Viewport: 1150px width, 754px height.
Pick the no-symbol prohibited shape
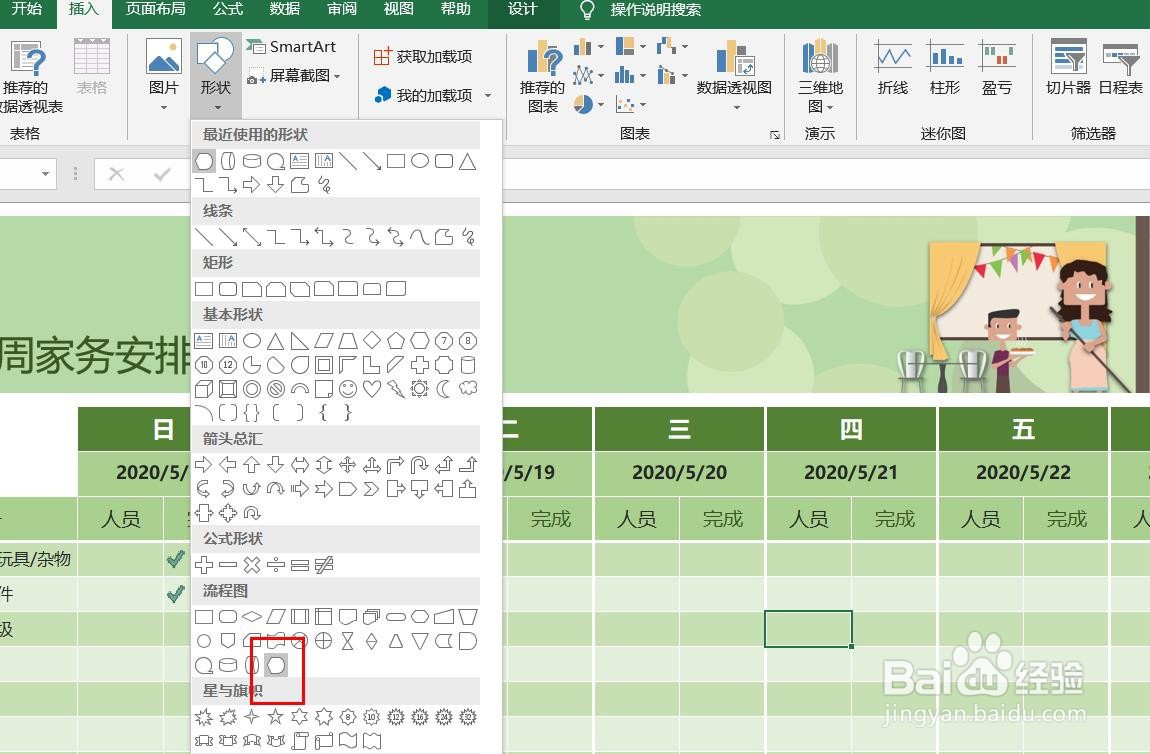276,389
